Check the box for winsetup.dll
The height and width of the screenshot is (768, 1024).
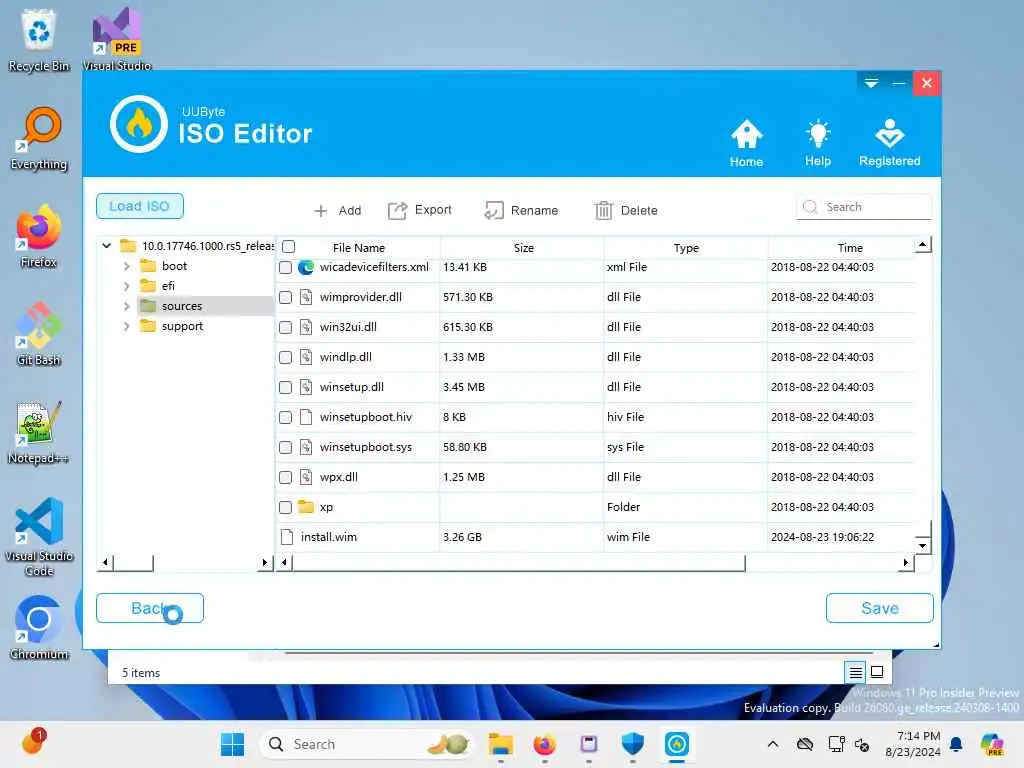point(285,387)
